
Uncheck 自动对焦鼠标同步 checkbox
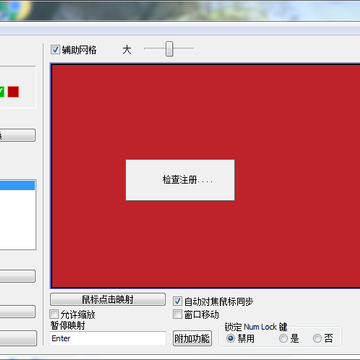click(x=178, y=301)
